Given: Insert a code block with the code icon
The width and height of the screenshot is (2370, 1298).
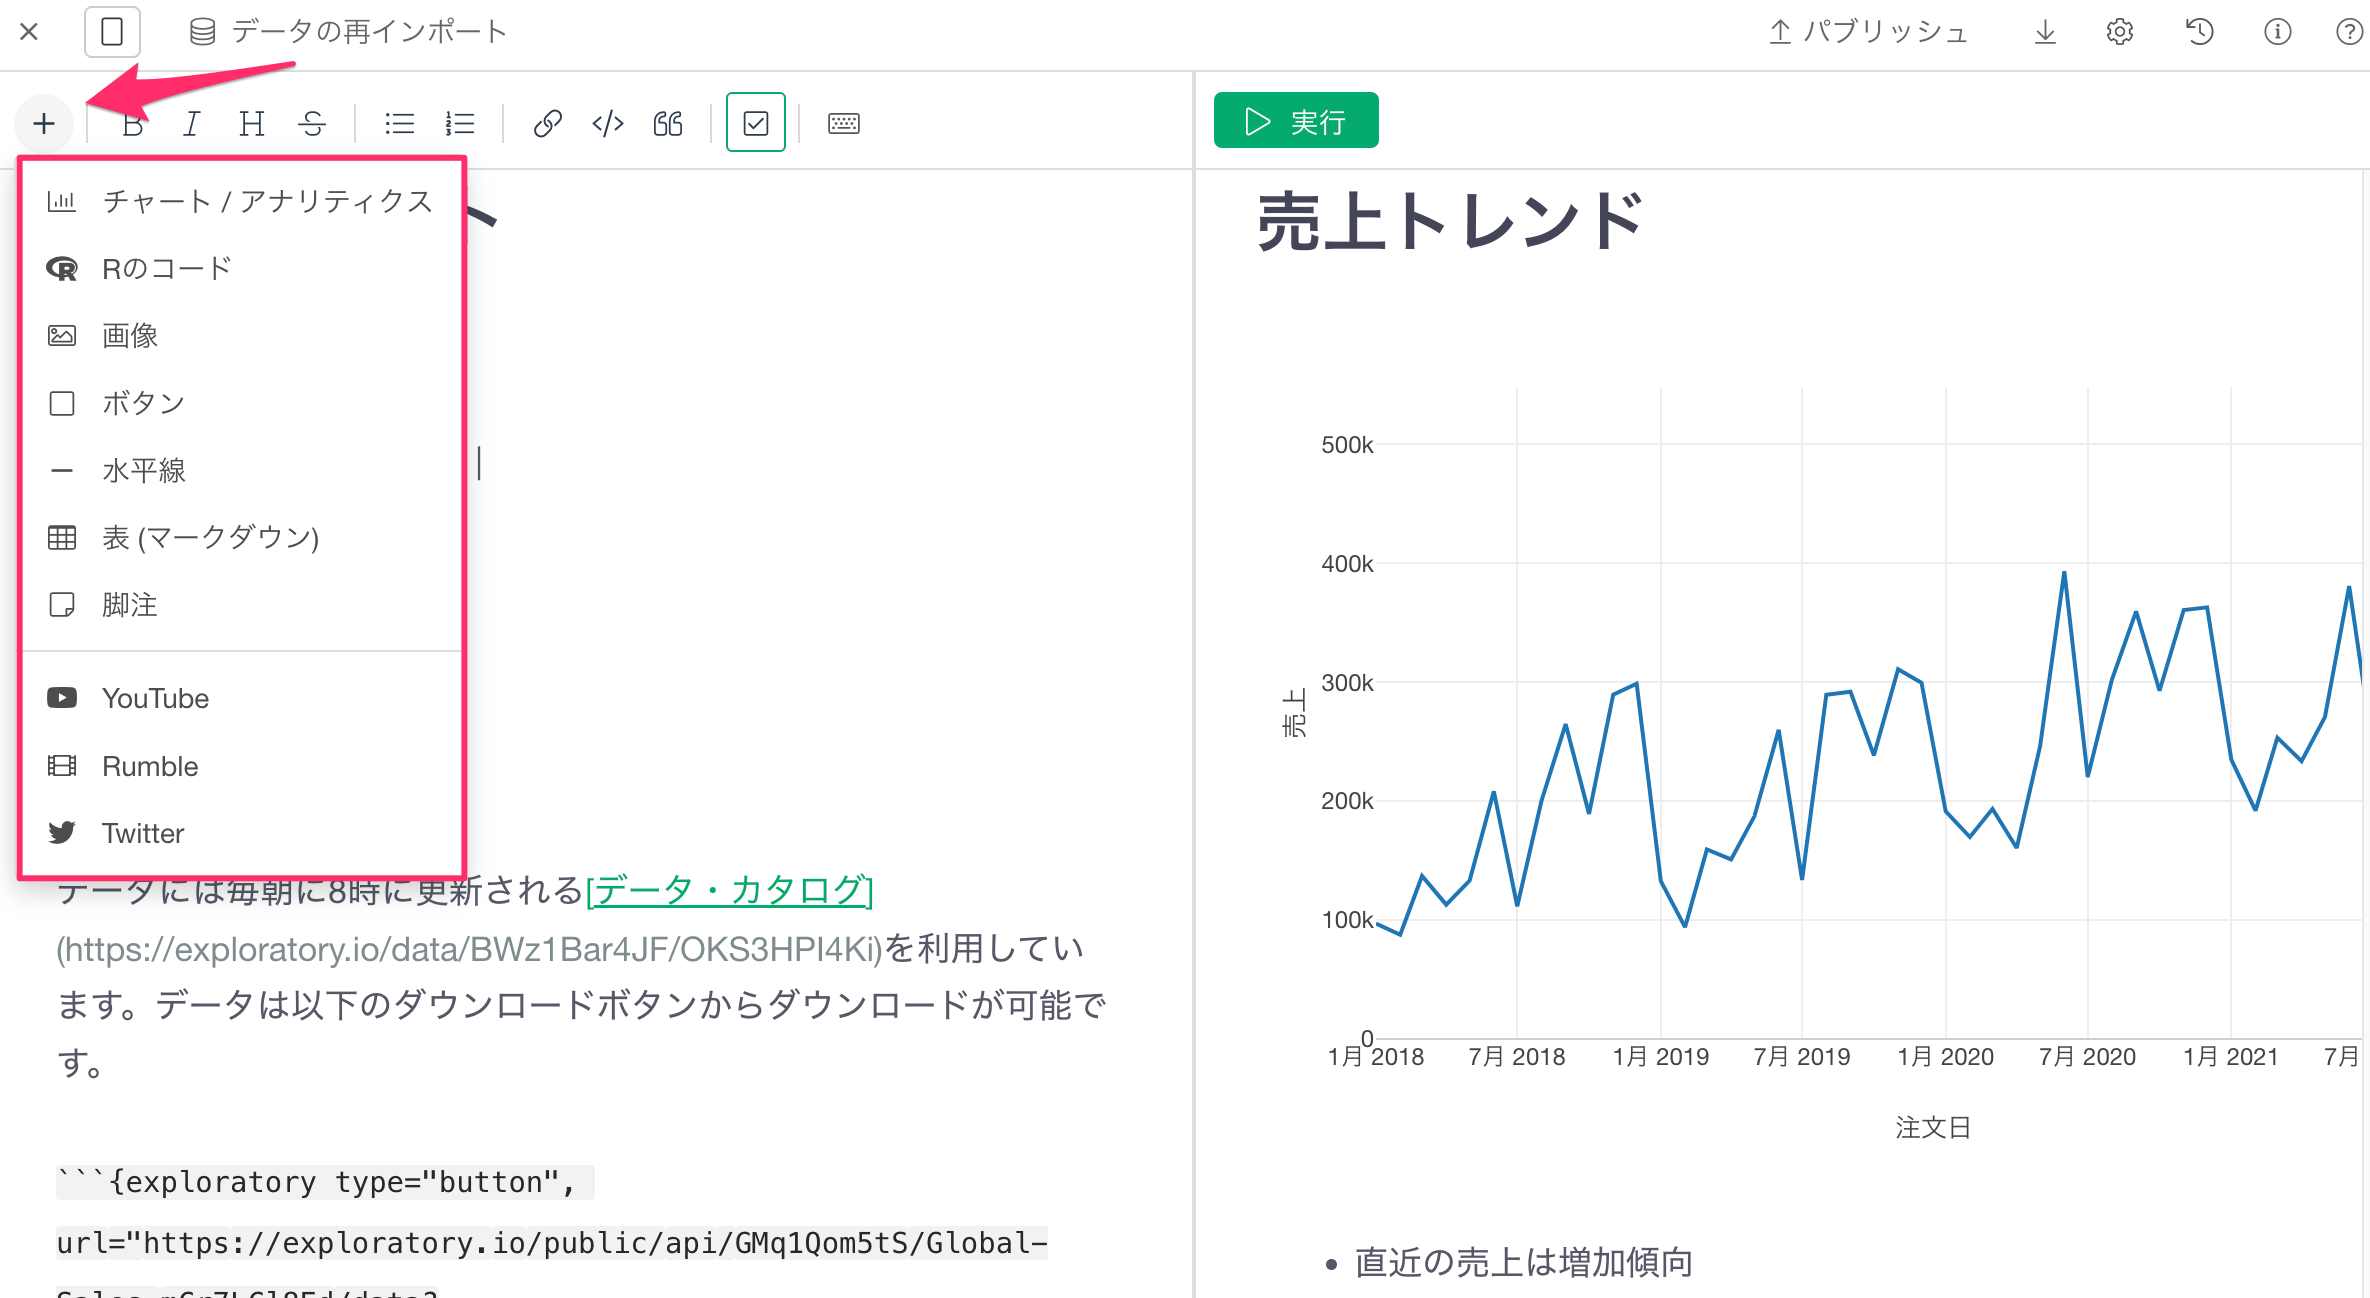Looking at the screenshot, I should tap(608, 124).
